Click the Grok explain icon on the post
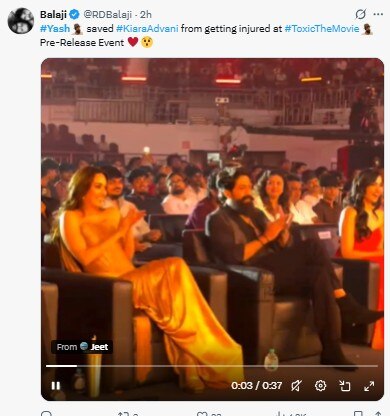Viewport: 390px width, 416px height. 360,14
